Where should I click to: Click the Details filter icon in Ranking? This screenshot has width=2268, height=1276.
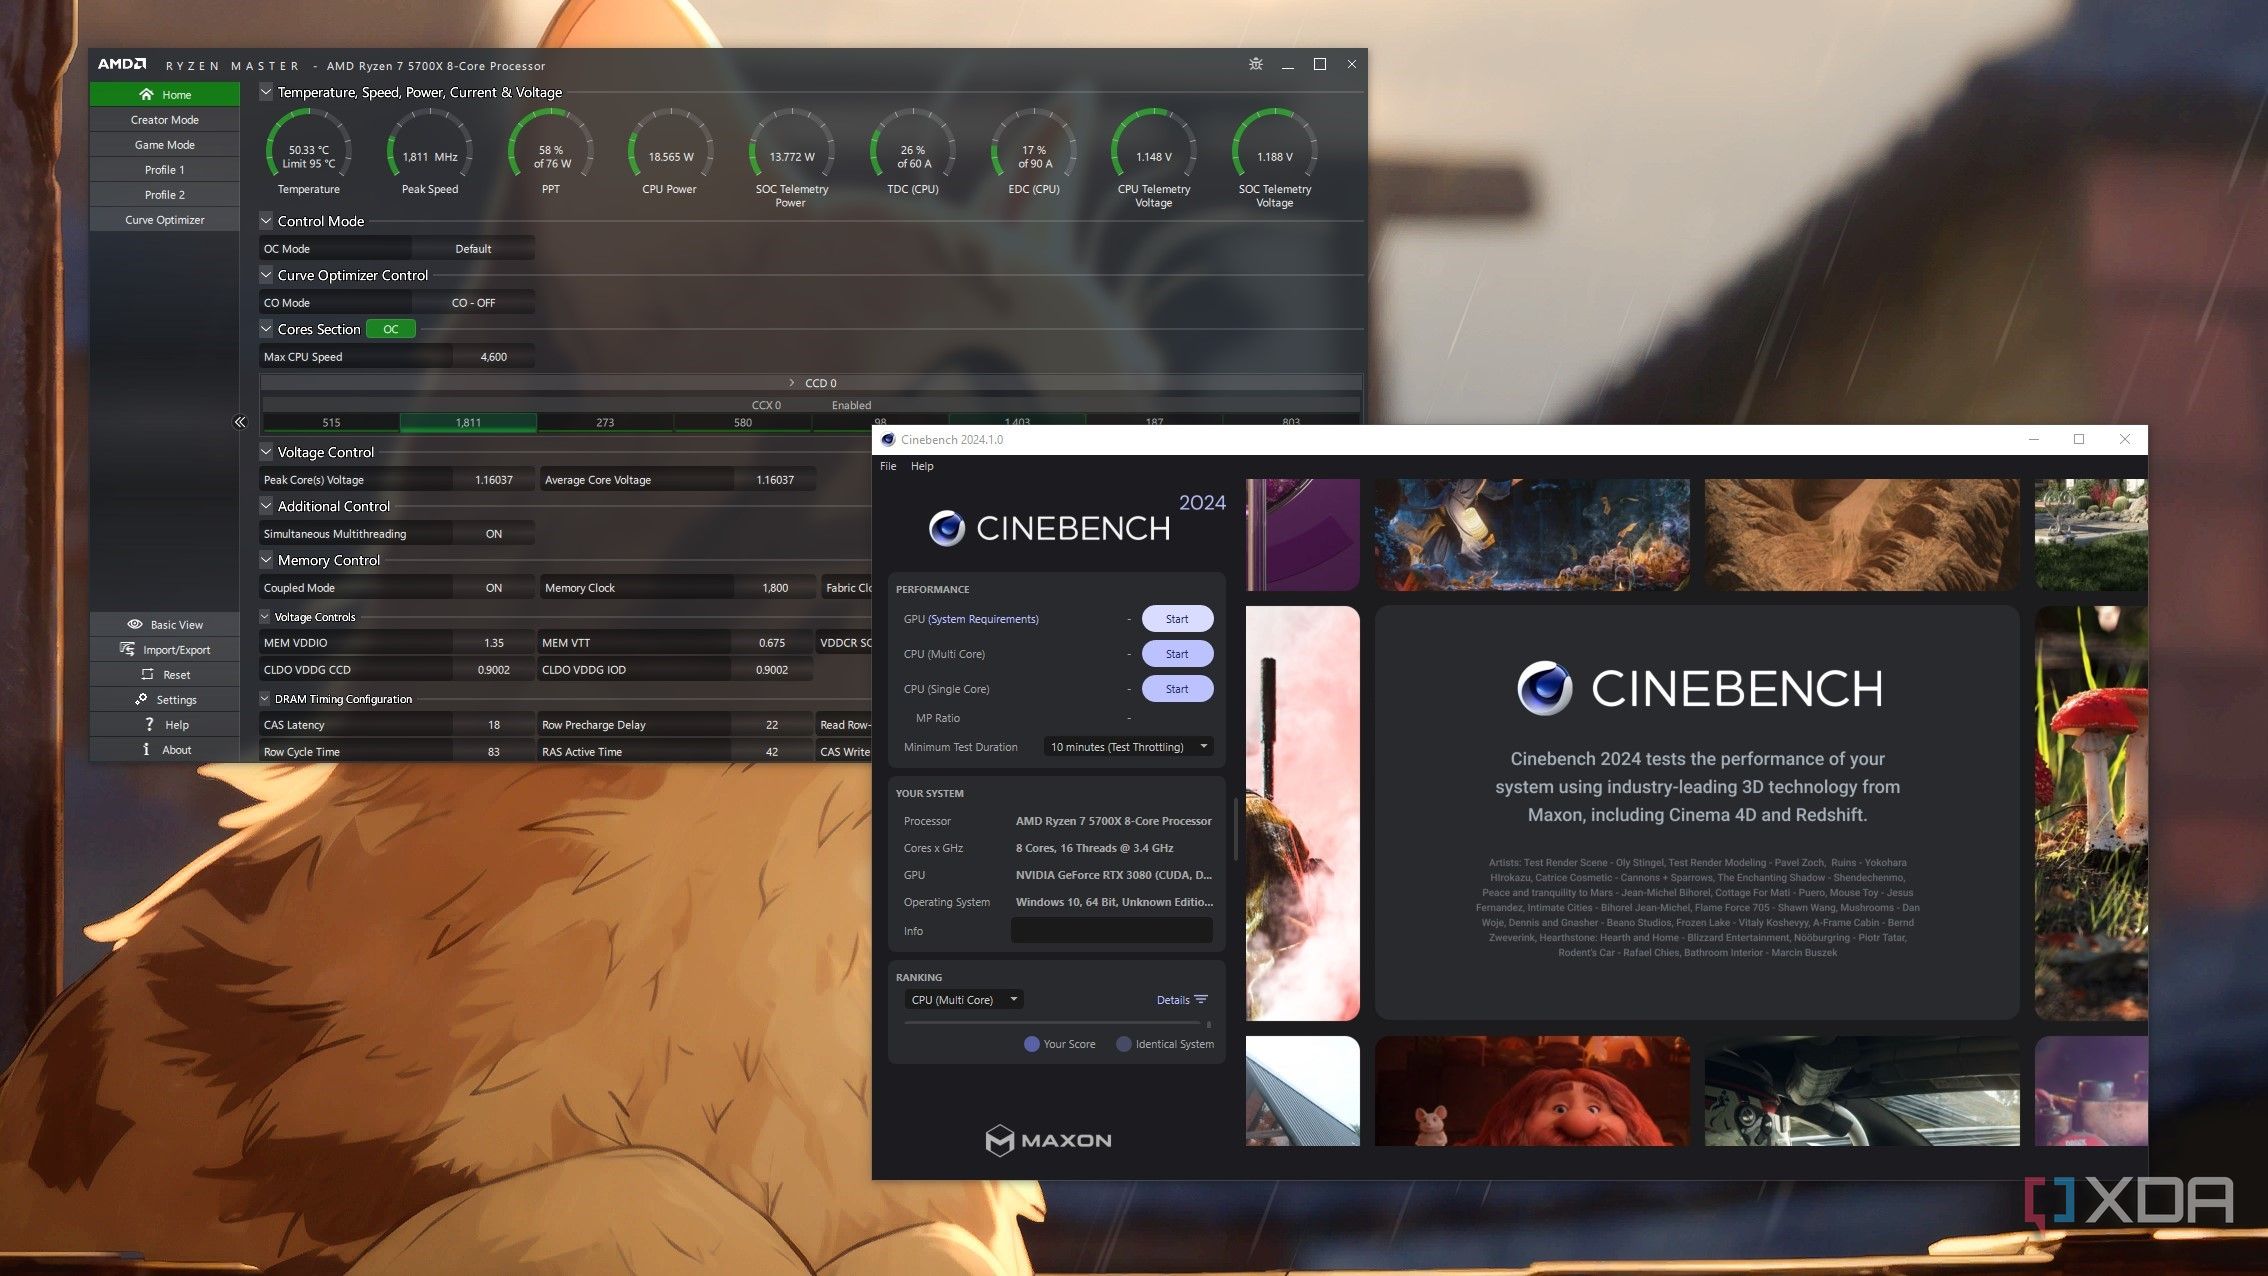(1201, 999)
